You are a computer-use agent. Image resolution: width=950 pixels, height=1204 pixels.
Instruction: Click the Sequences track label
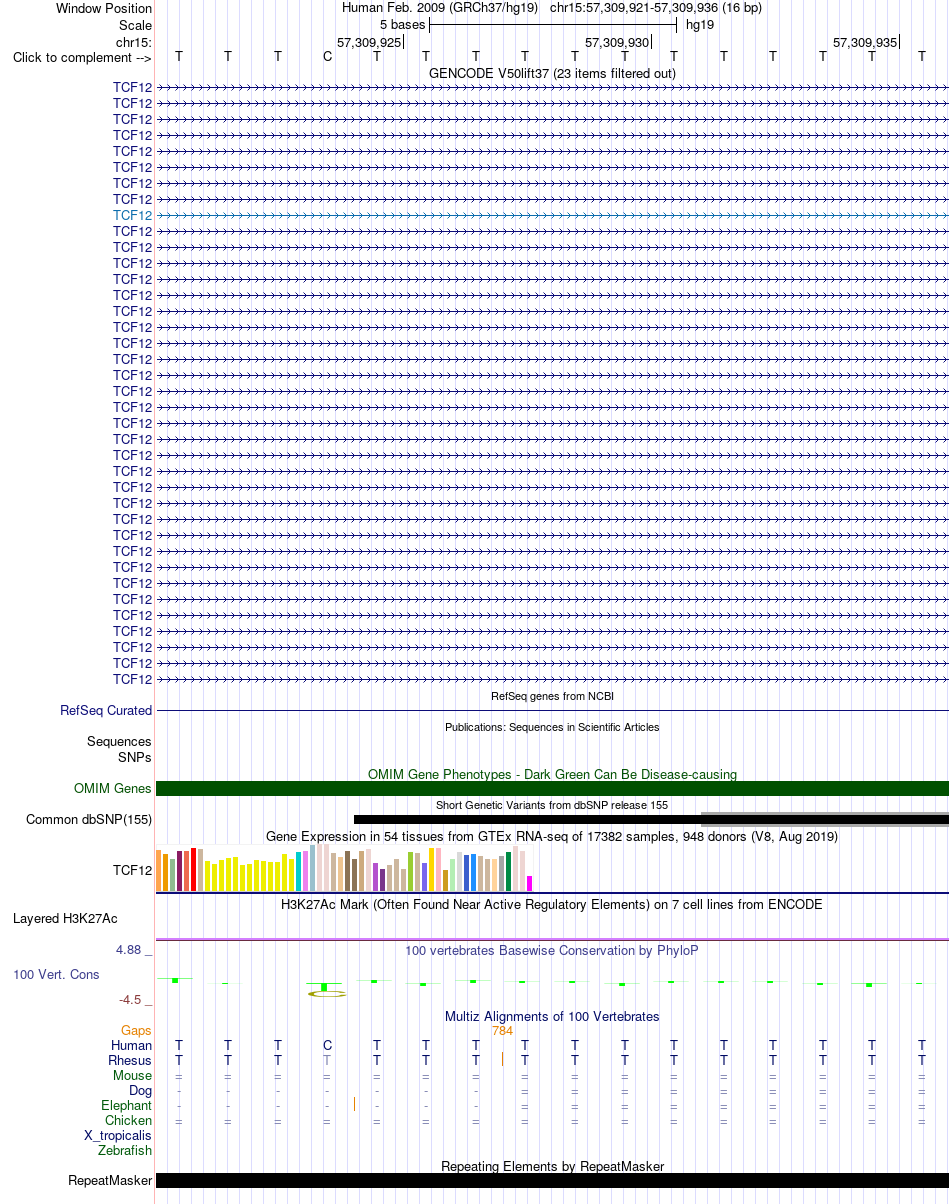coord(119,742)
